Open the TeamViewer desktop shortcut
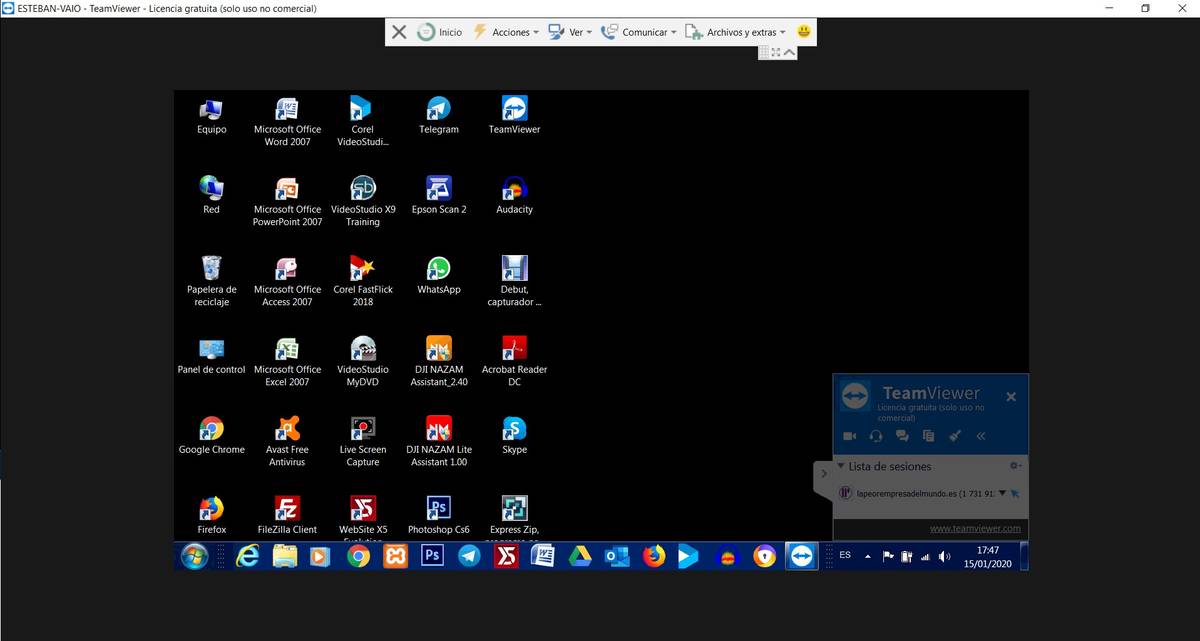Screen dimensions: 1200x641 tap(514, 116)
